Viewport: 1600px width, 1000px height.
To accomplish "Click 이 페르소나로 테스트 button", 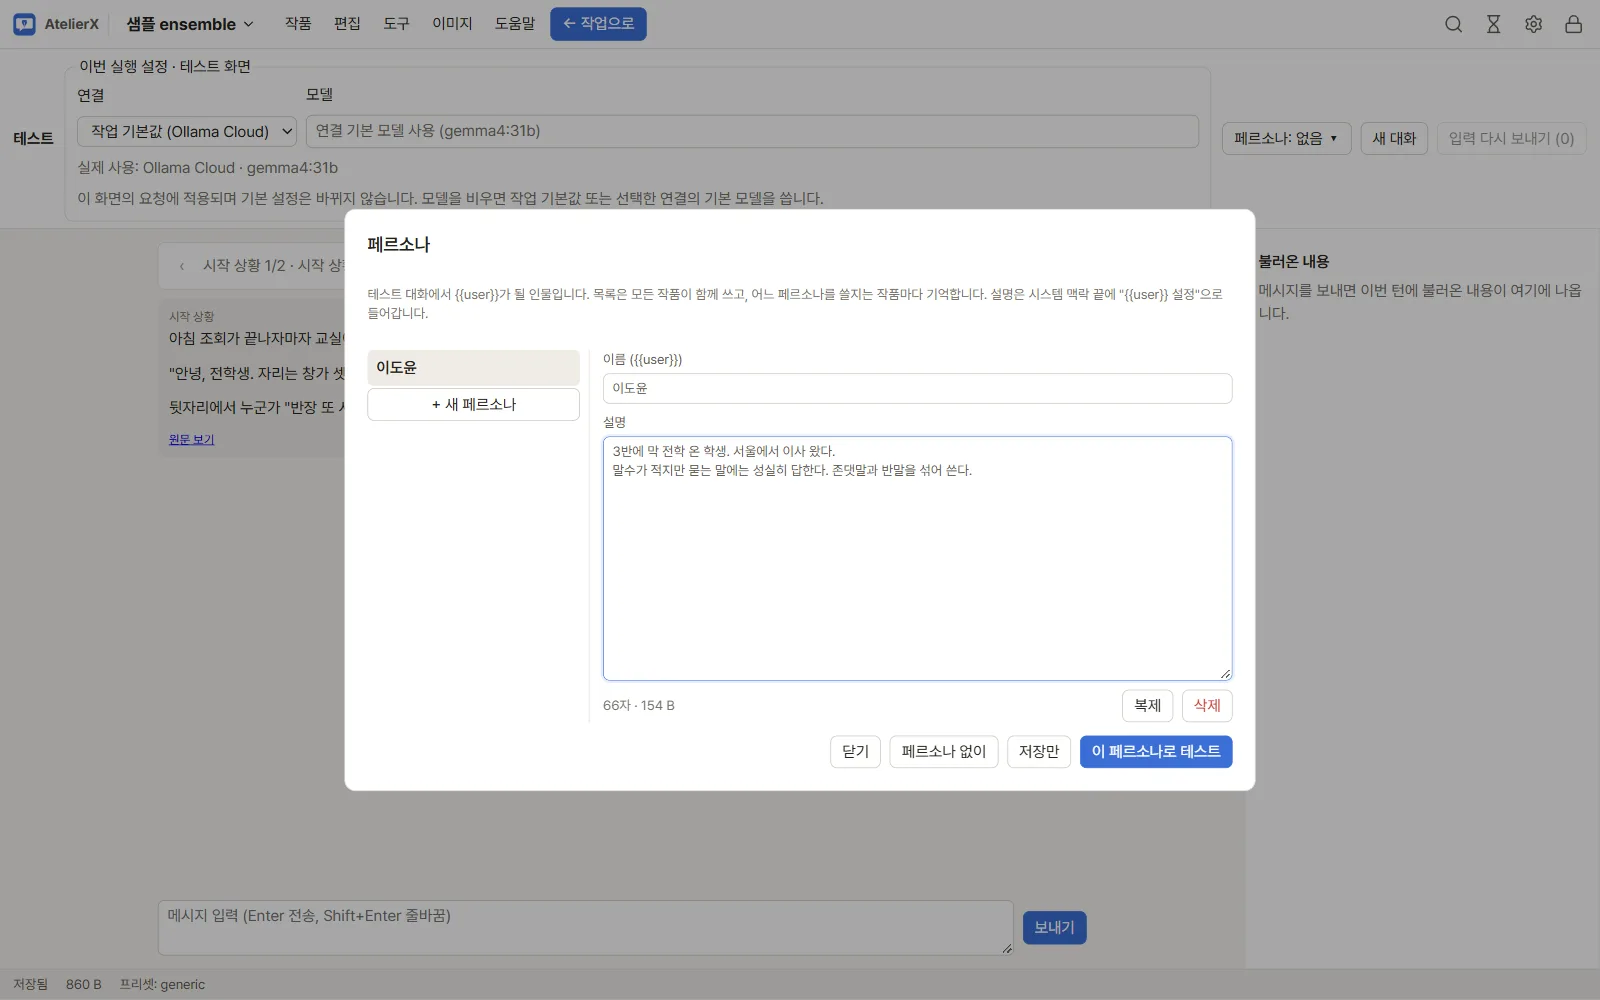I will coord(1156,751).
